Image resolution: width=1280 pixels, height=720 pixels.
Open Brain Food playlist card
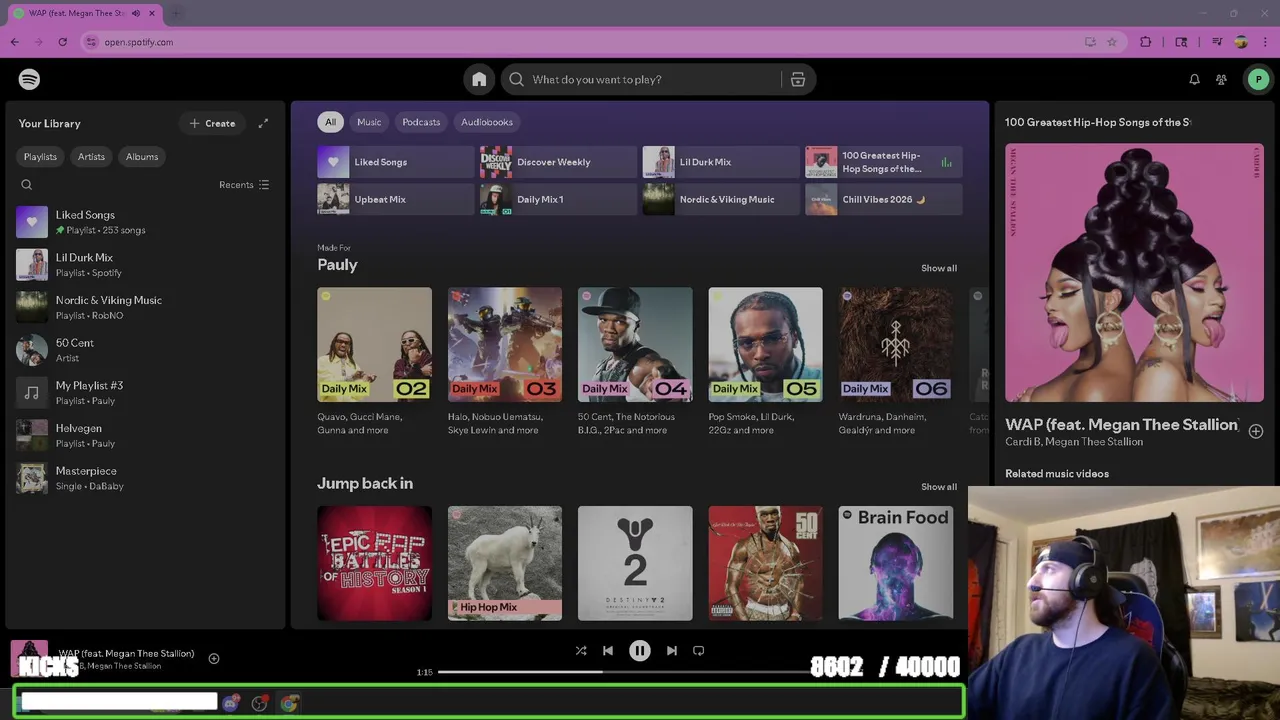point(896,563)
